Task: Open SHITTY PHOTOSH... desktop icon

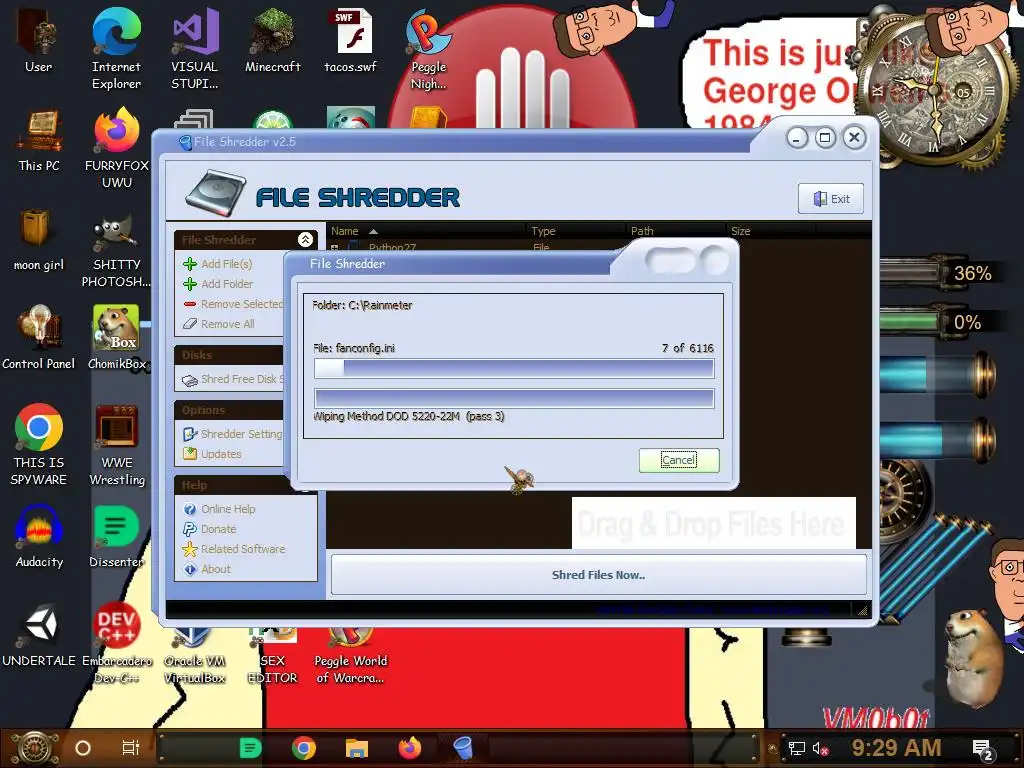Action: 116,252
